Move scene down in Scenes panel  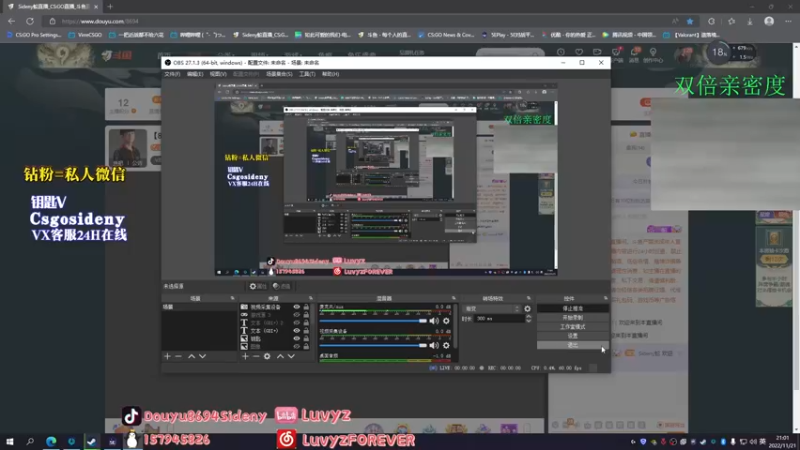point(203,356)
